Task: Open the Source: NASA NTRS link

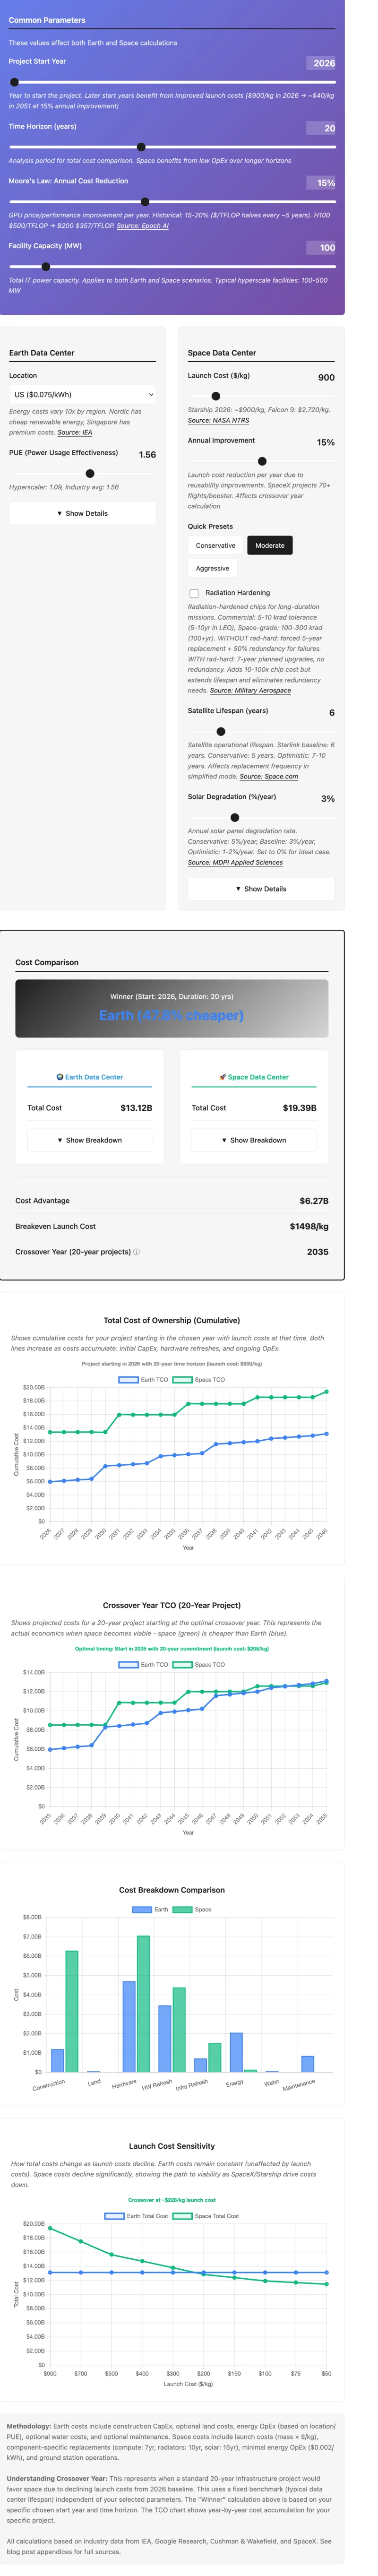Action: pos(219,421)
